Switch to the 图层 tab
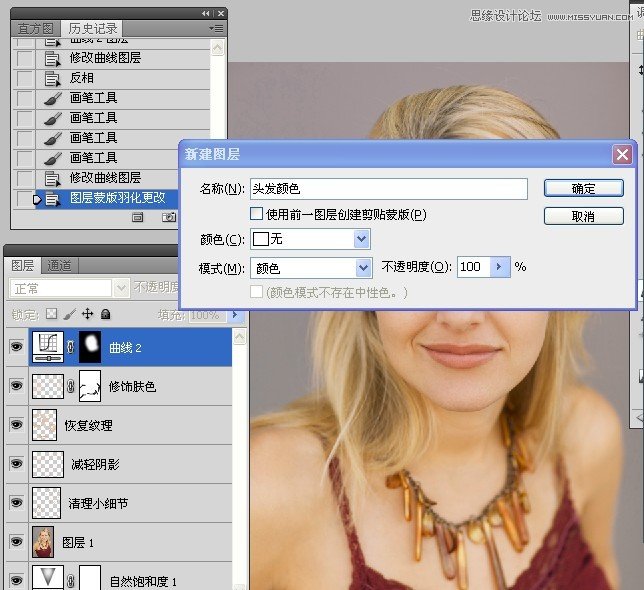644x590 pixels. coord(22,266)
